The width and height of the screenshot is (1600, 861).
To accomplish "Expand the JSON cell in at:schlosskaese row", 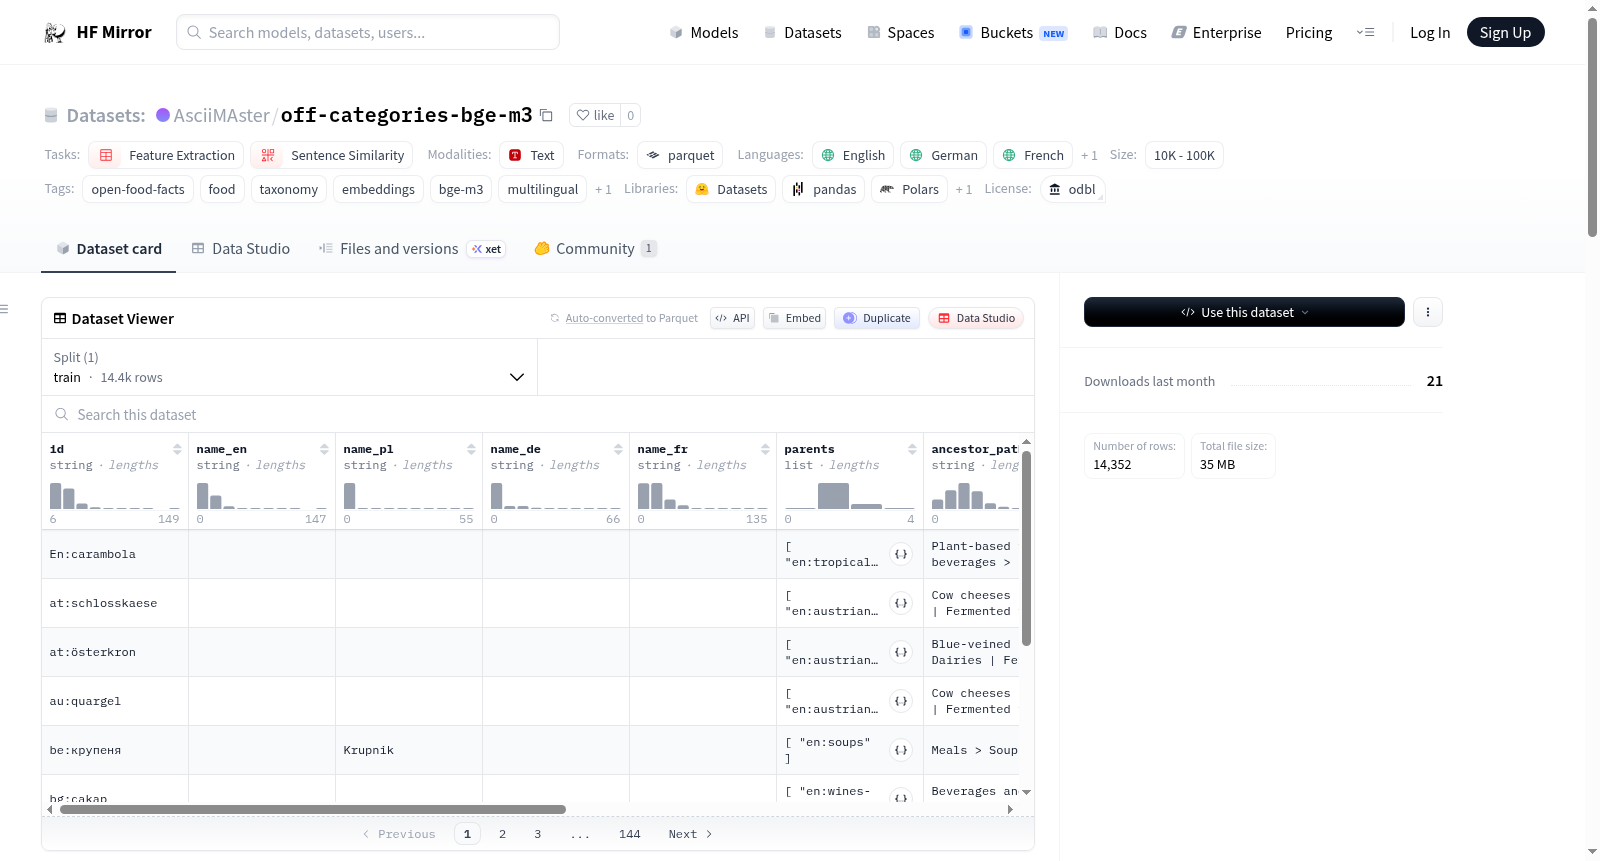I will (x=901, y=603).
